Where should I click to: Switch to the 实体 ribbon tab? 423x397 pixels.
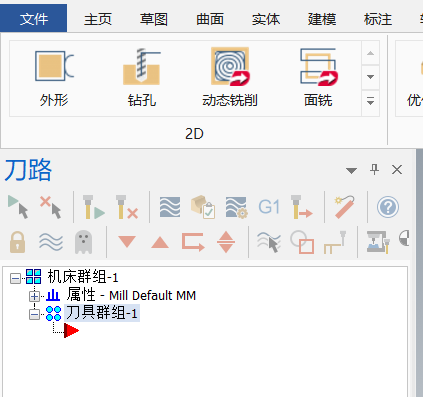(266, 19)
